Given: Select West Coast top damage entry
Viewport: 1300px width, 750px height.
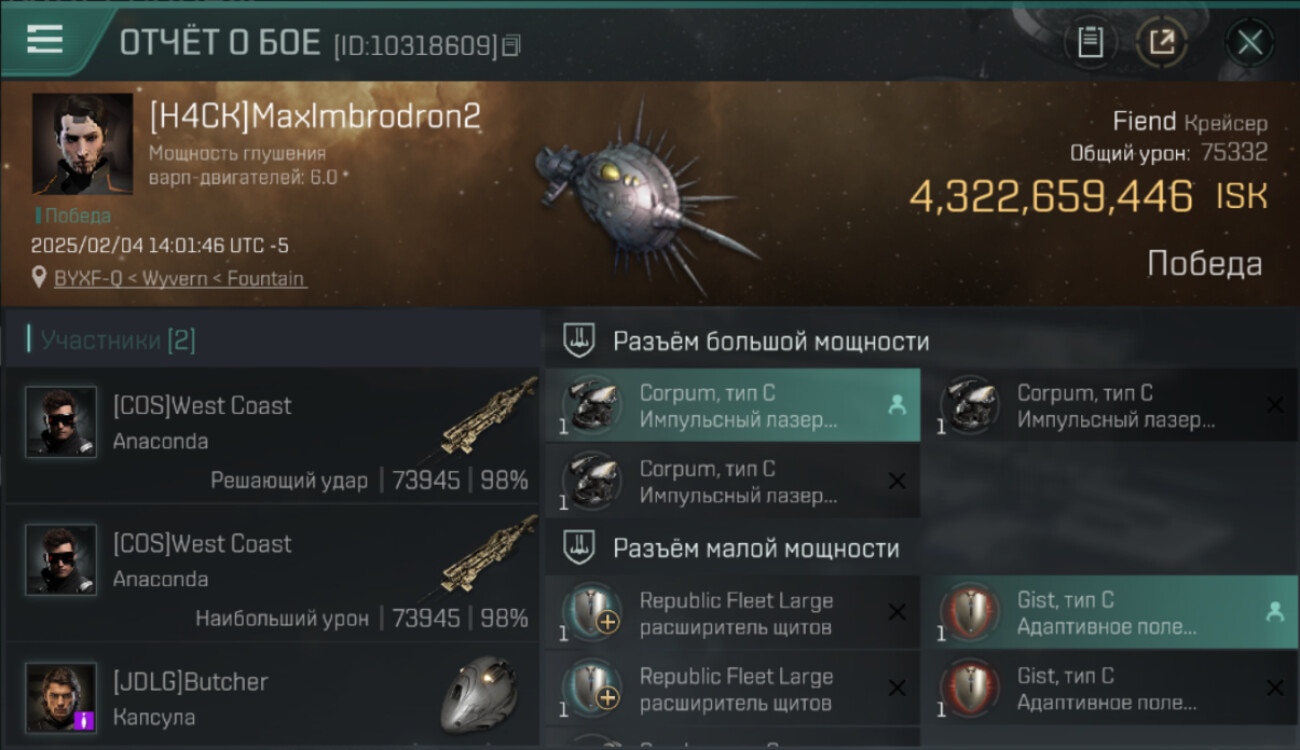Looking at the screenshot, I should [x=272, y=573].
